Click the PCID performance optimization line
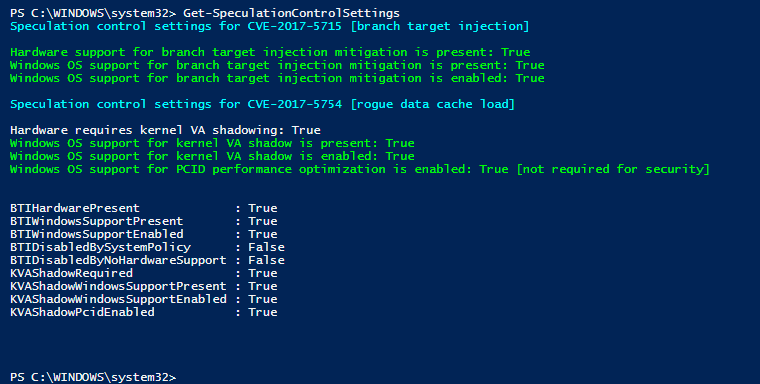 click(360, 169)
